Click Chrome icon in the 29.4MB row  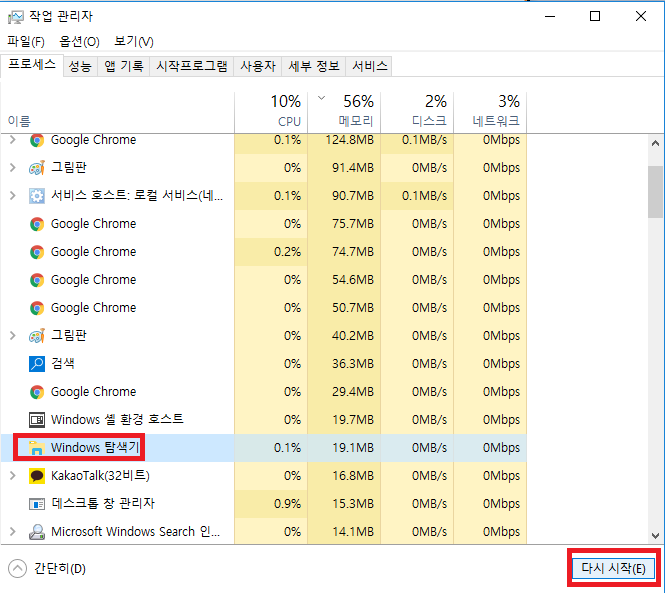point(37,392)
